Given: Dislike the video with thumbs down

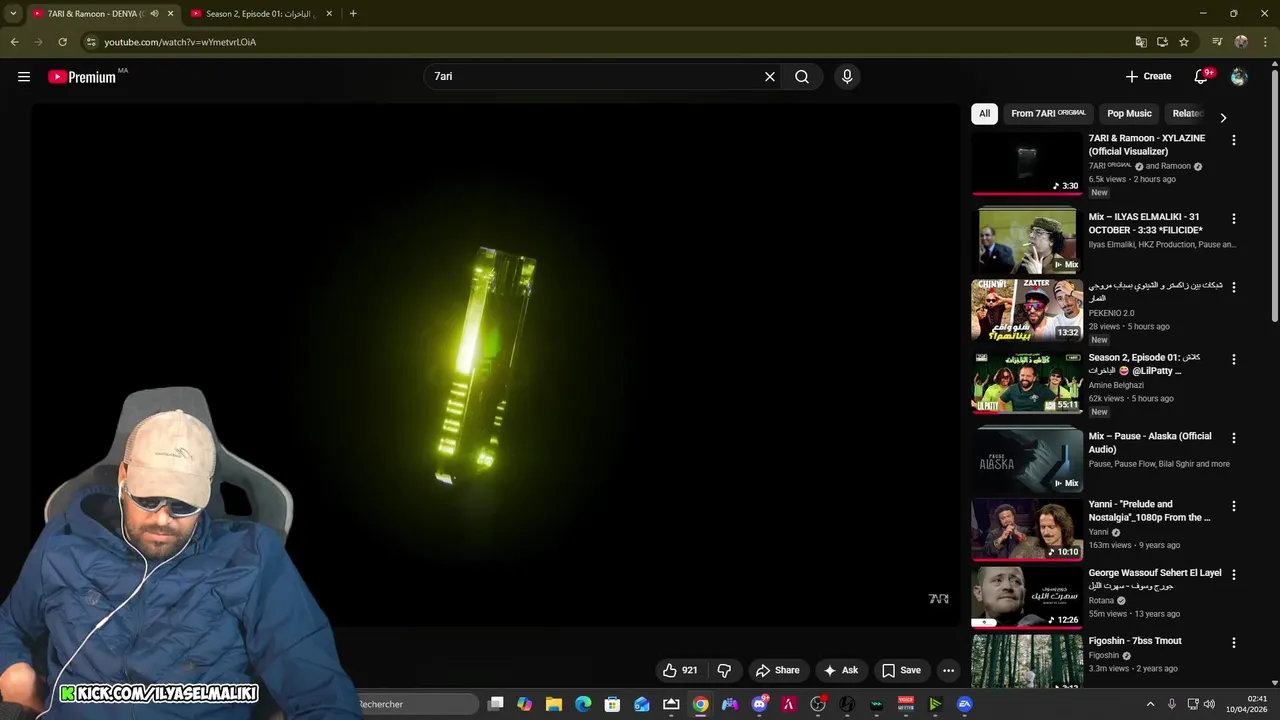Looking at the screenshot, I should (725, 670).
